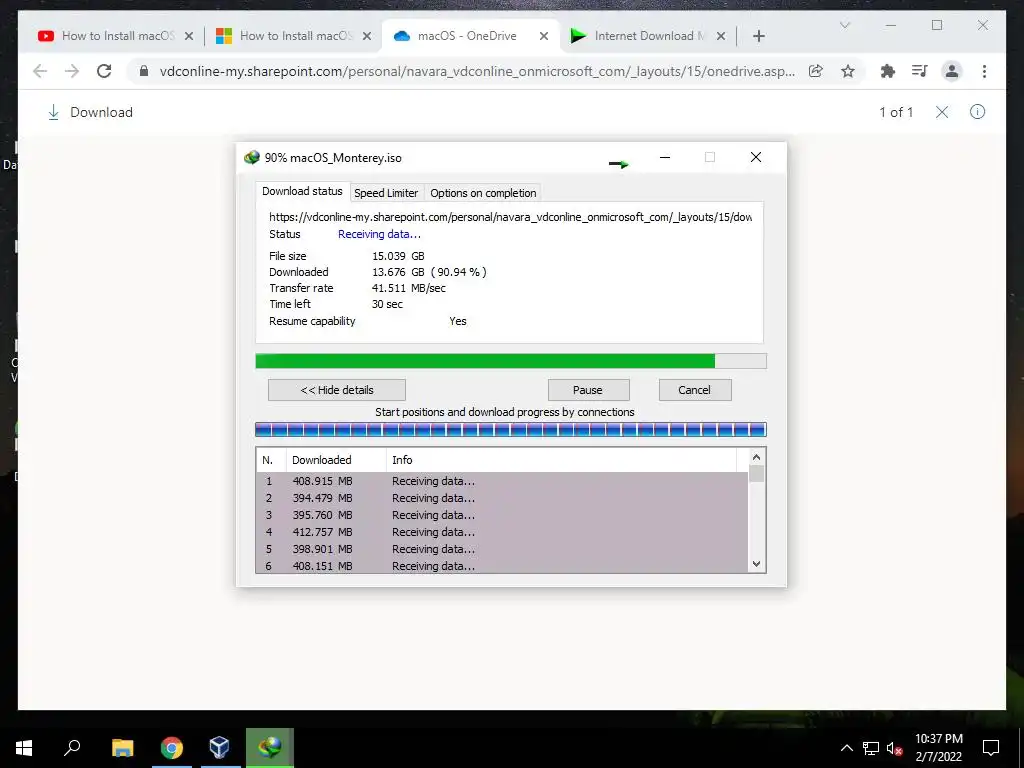Screen dimensions: 1024x768
Task: Select connection row 6 with 408.151 MB
Action: (x=502, y=566)
